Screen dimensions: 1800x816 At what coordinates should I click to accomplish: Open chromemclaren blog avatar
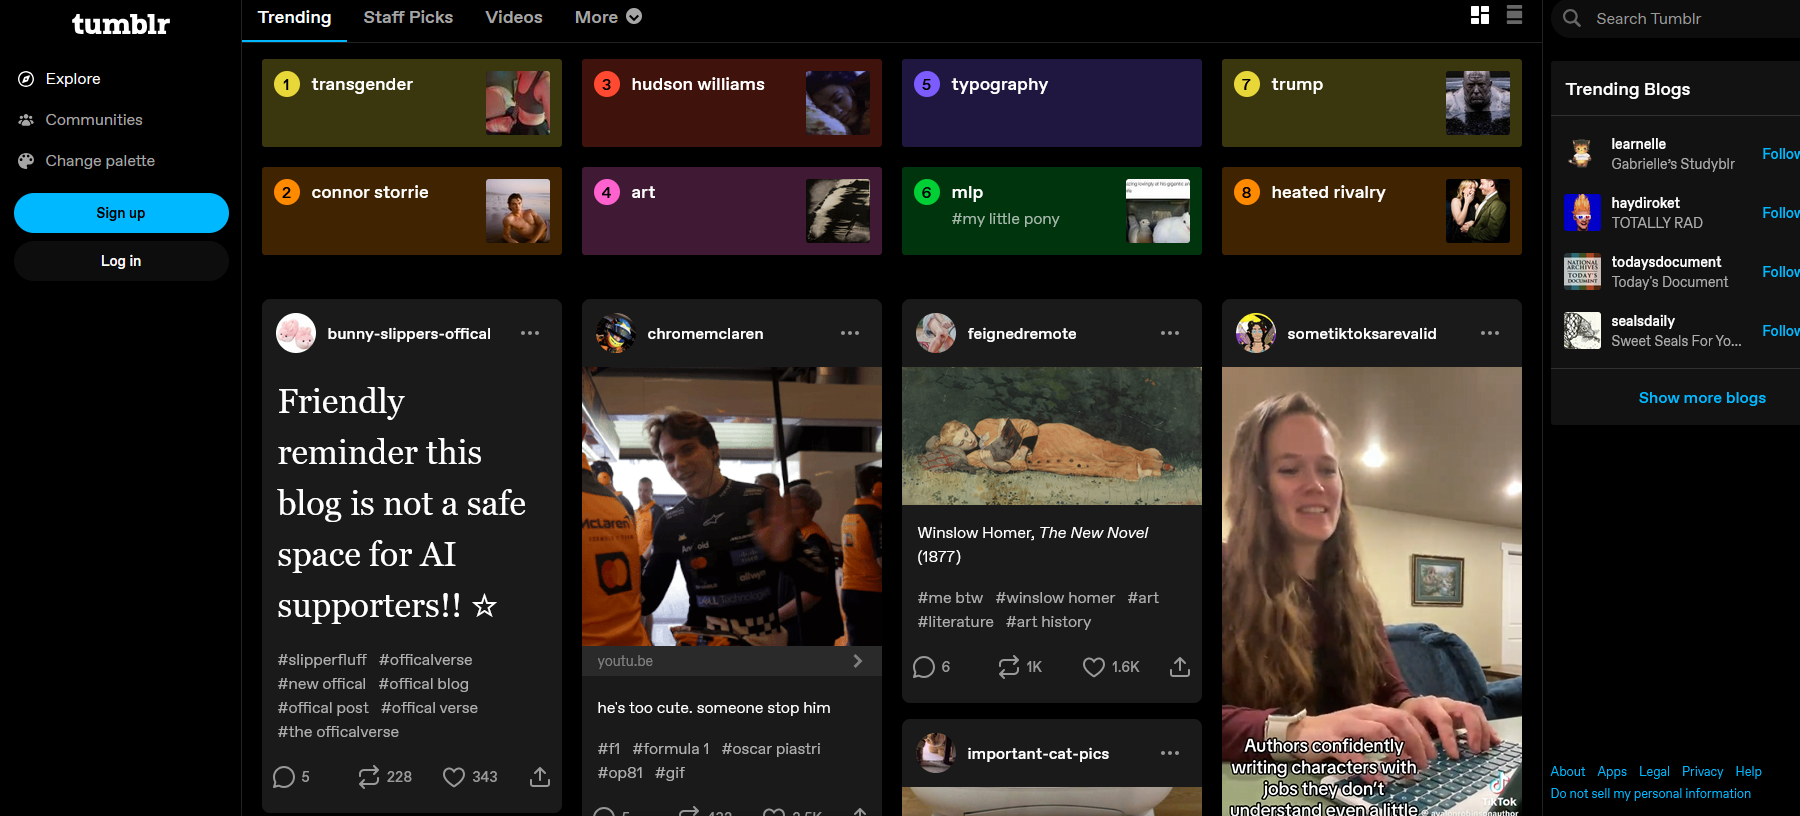click(616, 333)
